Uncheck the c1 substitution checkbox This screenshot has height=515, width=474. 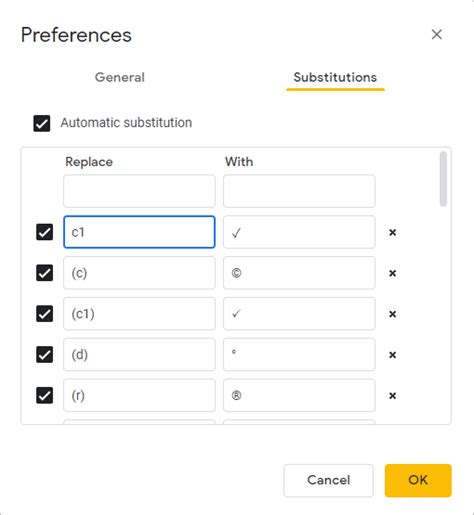(44, 232)
